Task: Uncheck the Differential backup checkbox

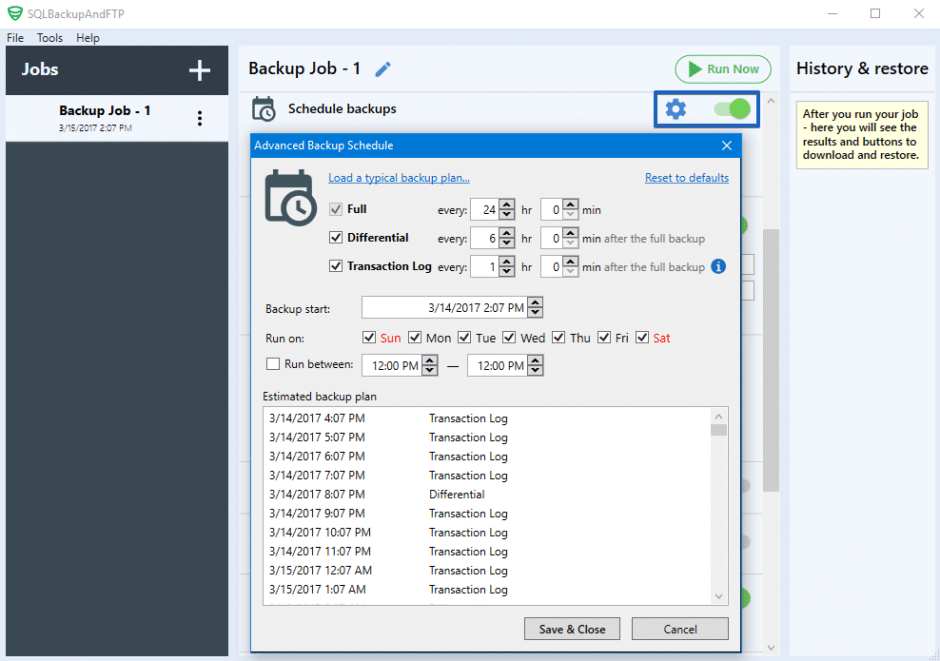Action: tap(336, 237)
